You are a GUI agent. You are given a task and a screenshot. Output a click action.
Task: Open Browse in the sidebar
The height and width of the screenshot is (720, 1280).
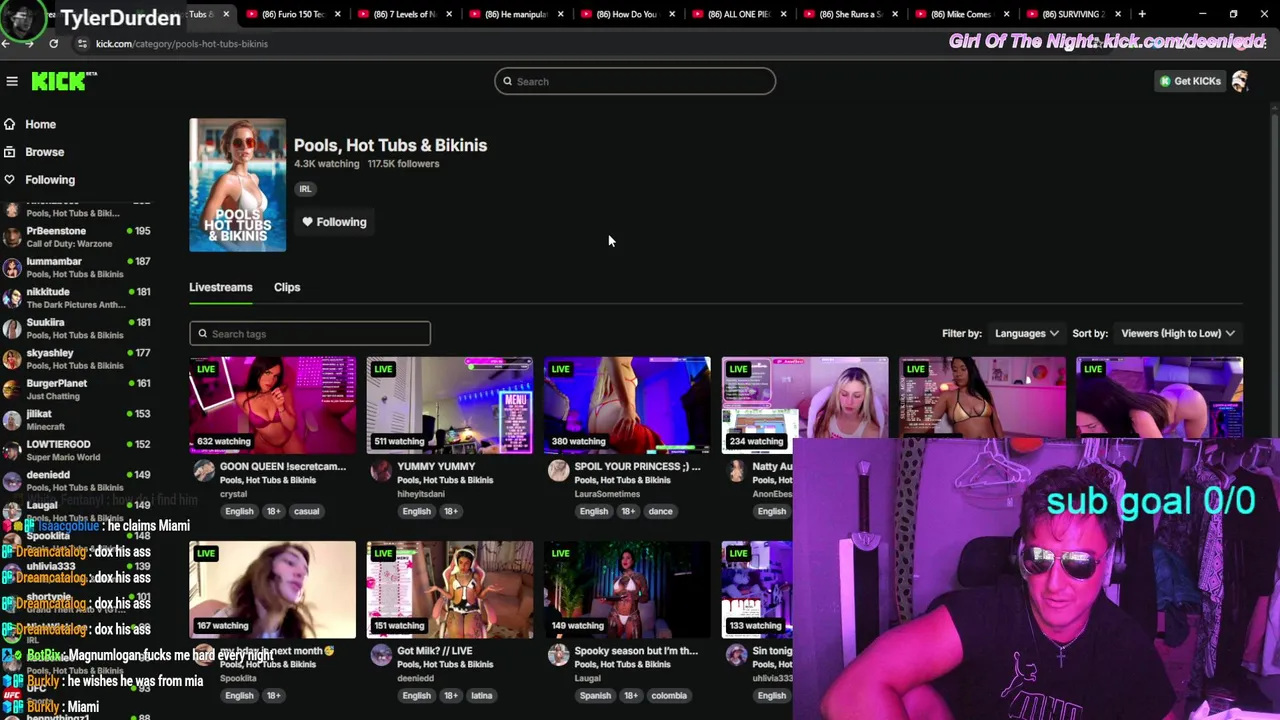[x=44, y=152]
